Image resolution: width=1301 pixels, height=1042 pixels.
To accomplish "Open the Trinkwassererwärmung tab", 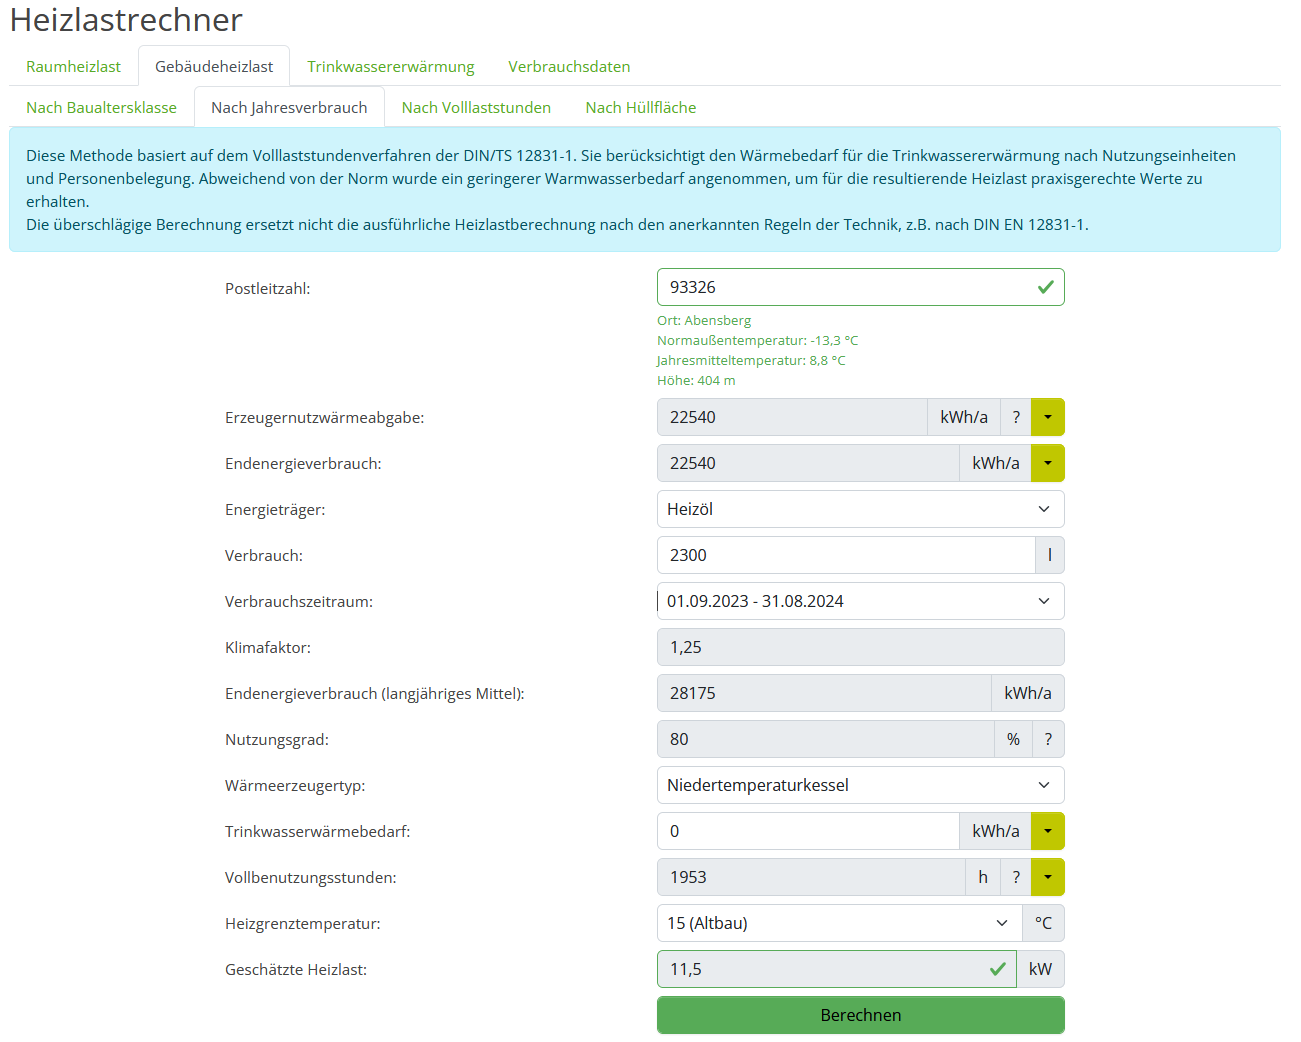I will (391, 66).
